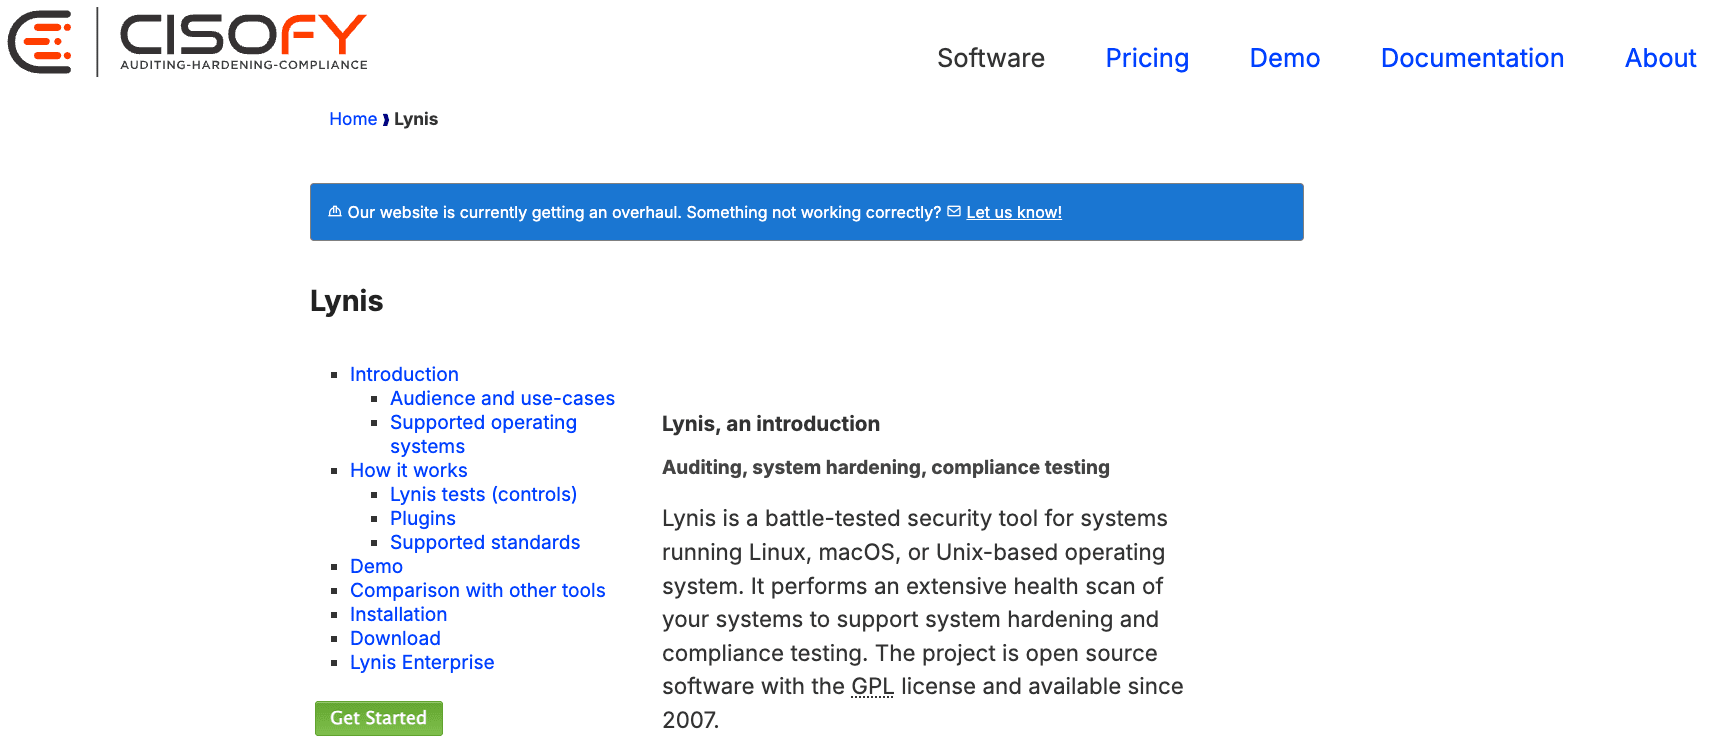Click the envelope icon before Let us know

(954, 211)
